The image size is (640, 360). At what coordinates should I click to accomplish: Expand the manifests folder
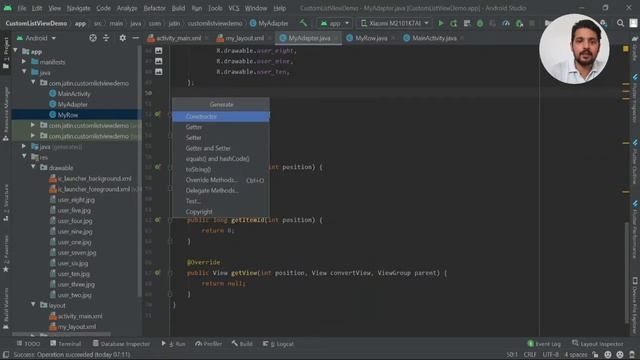[x=24, y=62]
